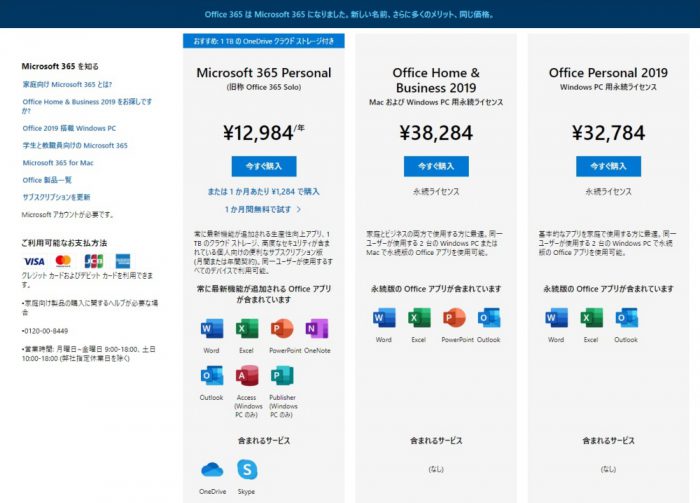Click the OneNote icon
Screen dimensions: 700x503
point(317,329)
